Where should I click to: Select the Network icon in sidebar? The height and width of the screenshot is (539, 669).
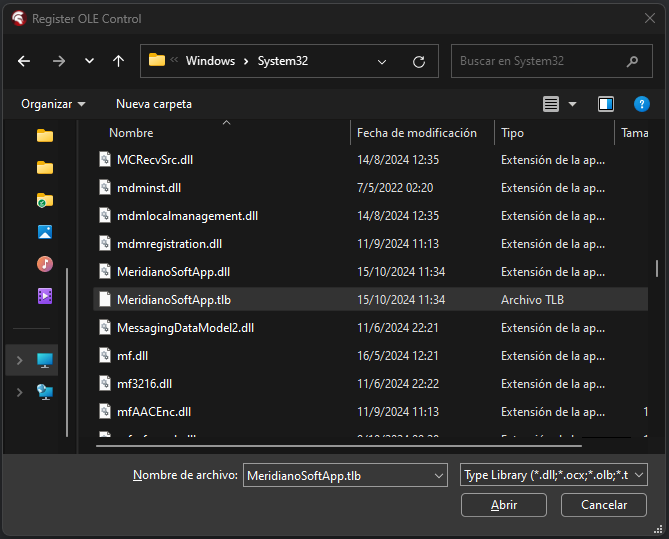point(45,392)
